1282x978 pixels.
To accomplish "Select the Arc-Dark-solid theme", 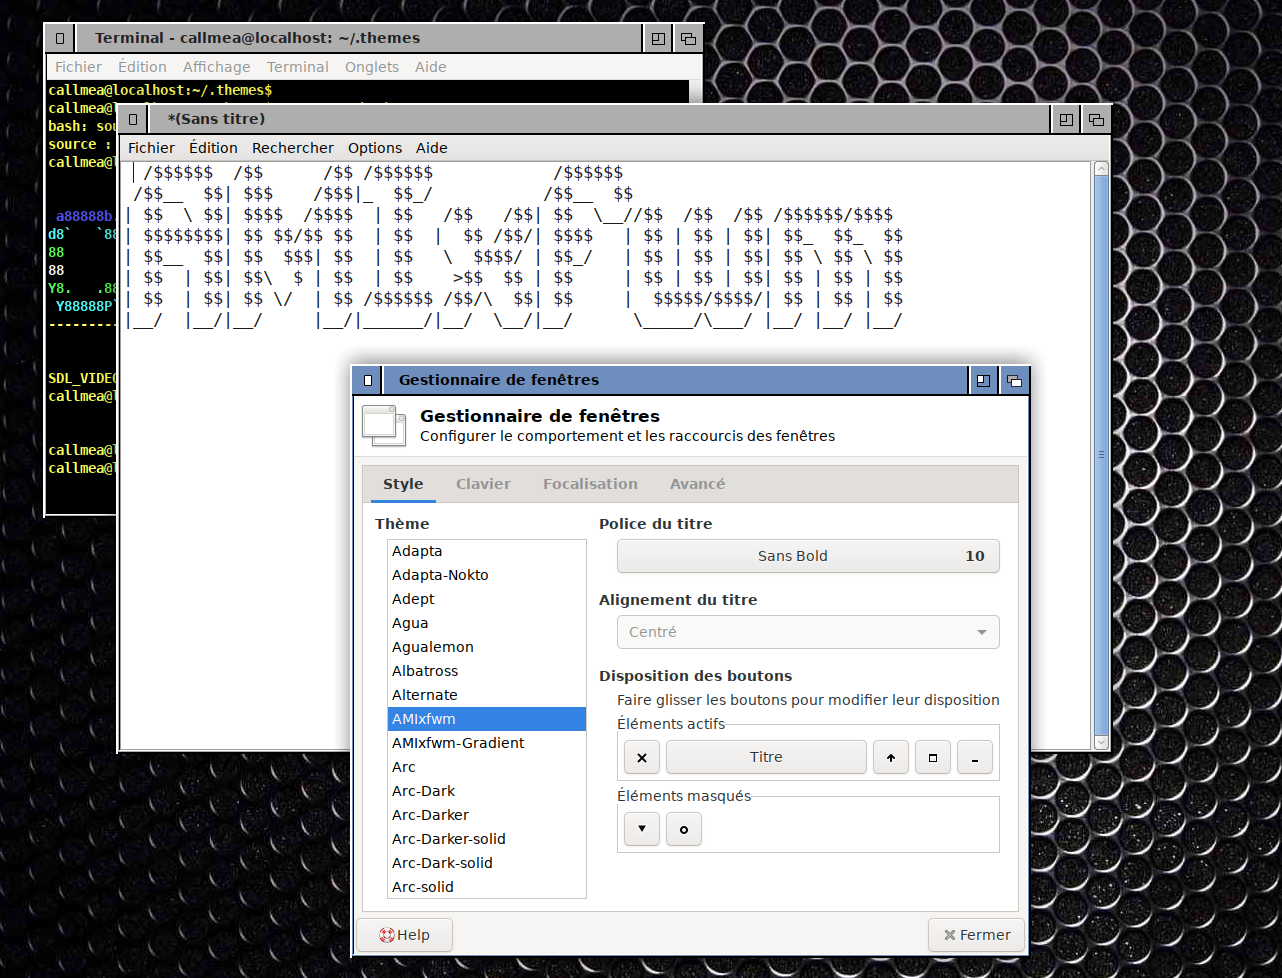I will (x=487, y=863).
